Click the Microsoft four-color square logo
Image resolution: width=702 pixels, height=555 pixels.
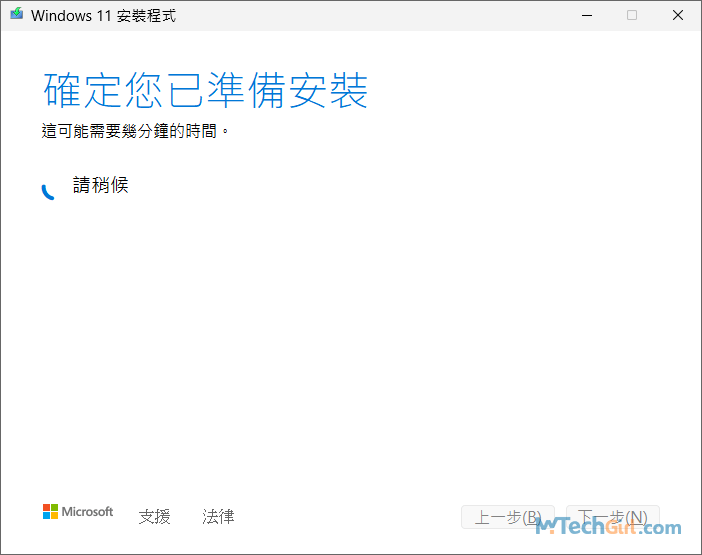click(50, 512)
